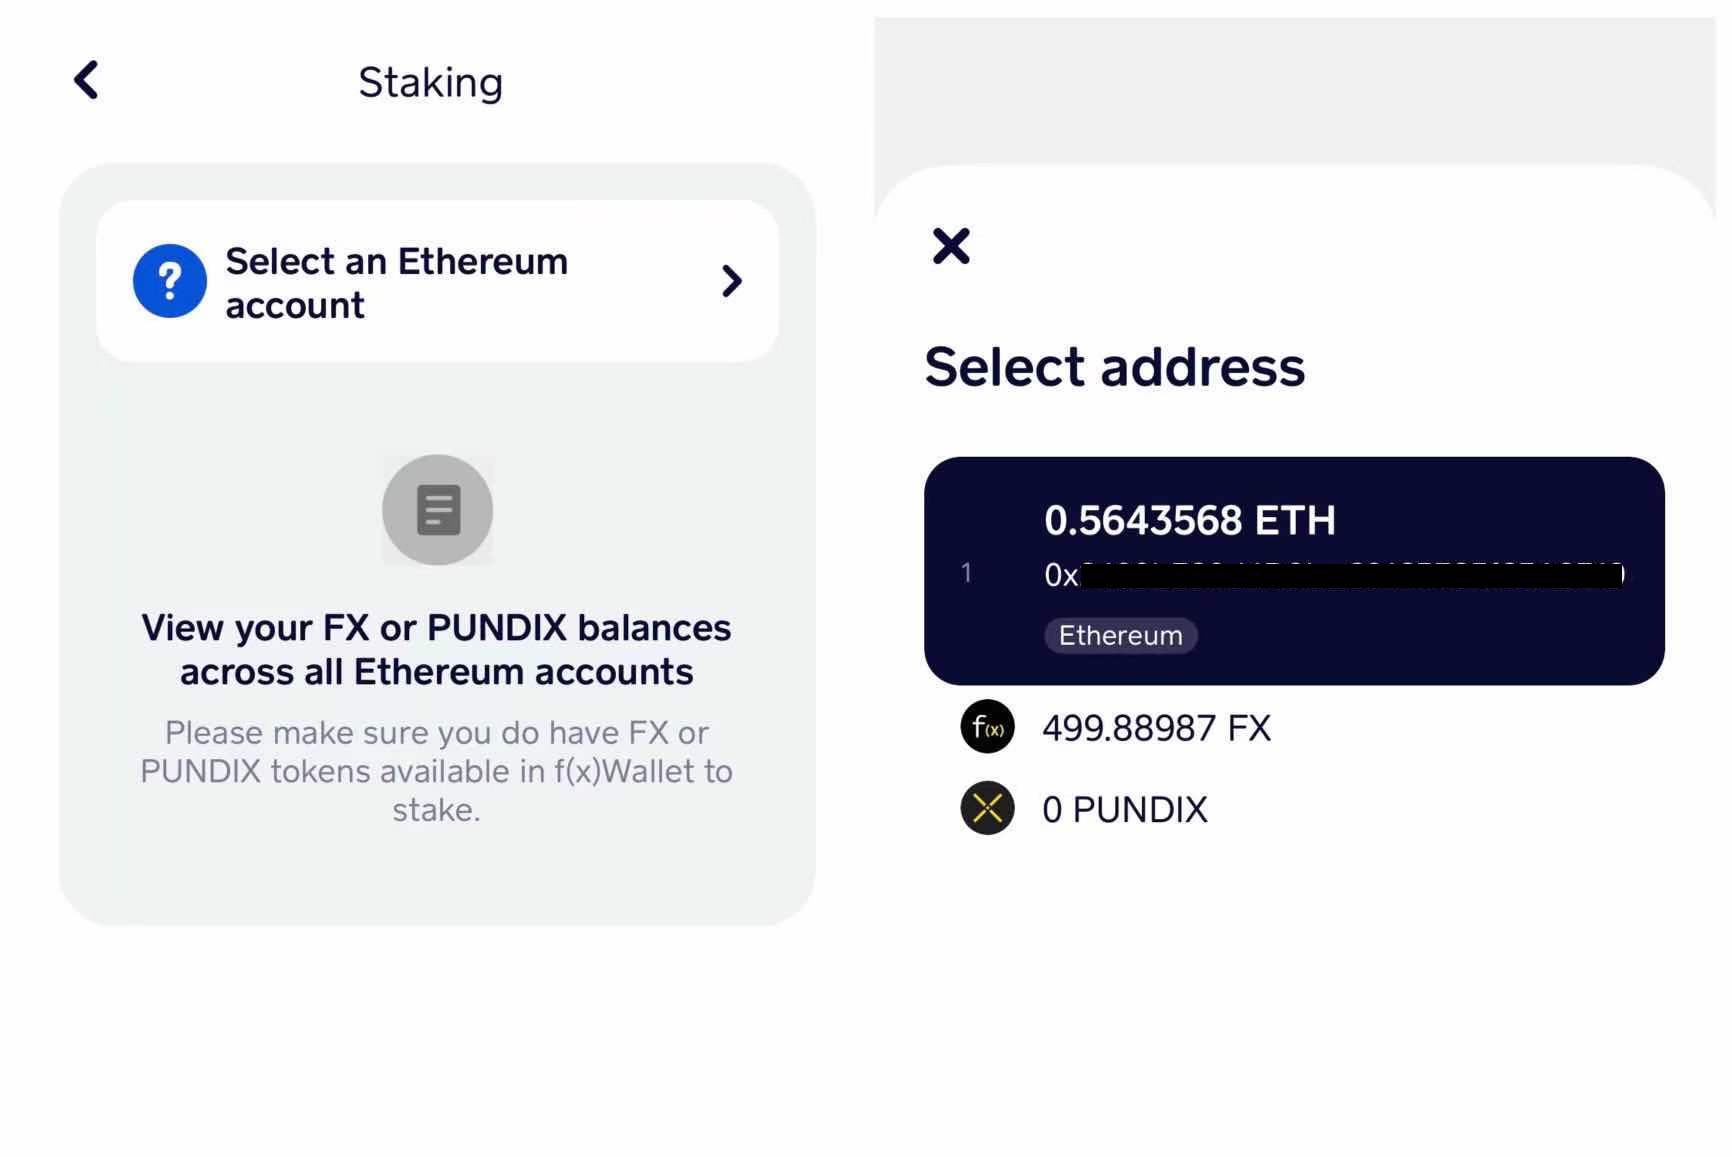Screen dimensions: 1732x1157
Task: Tap the Ethereum network tag
Action: click(1121, 635)
